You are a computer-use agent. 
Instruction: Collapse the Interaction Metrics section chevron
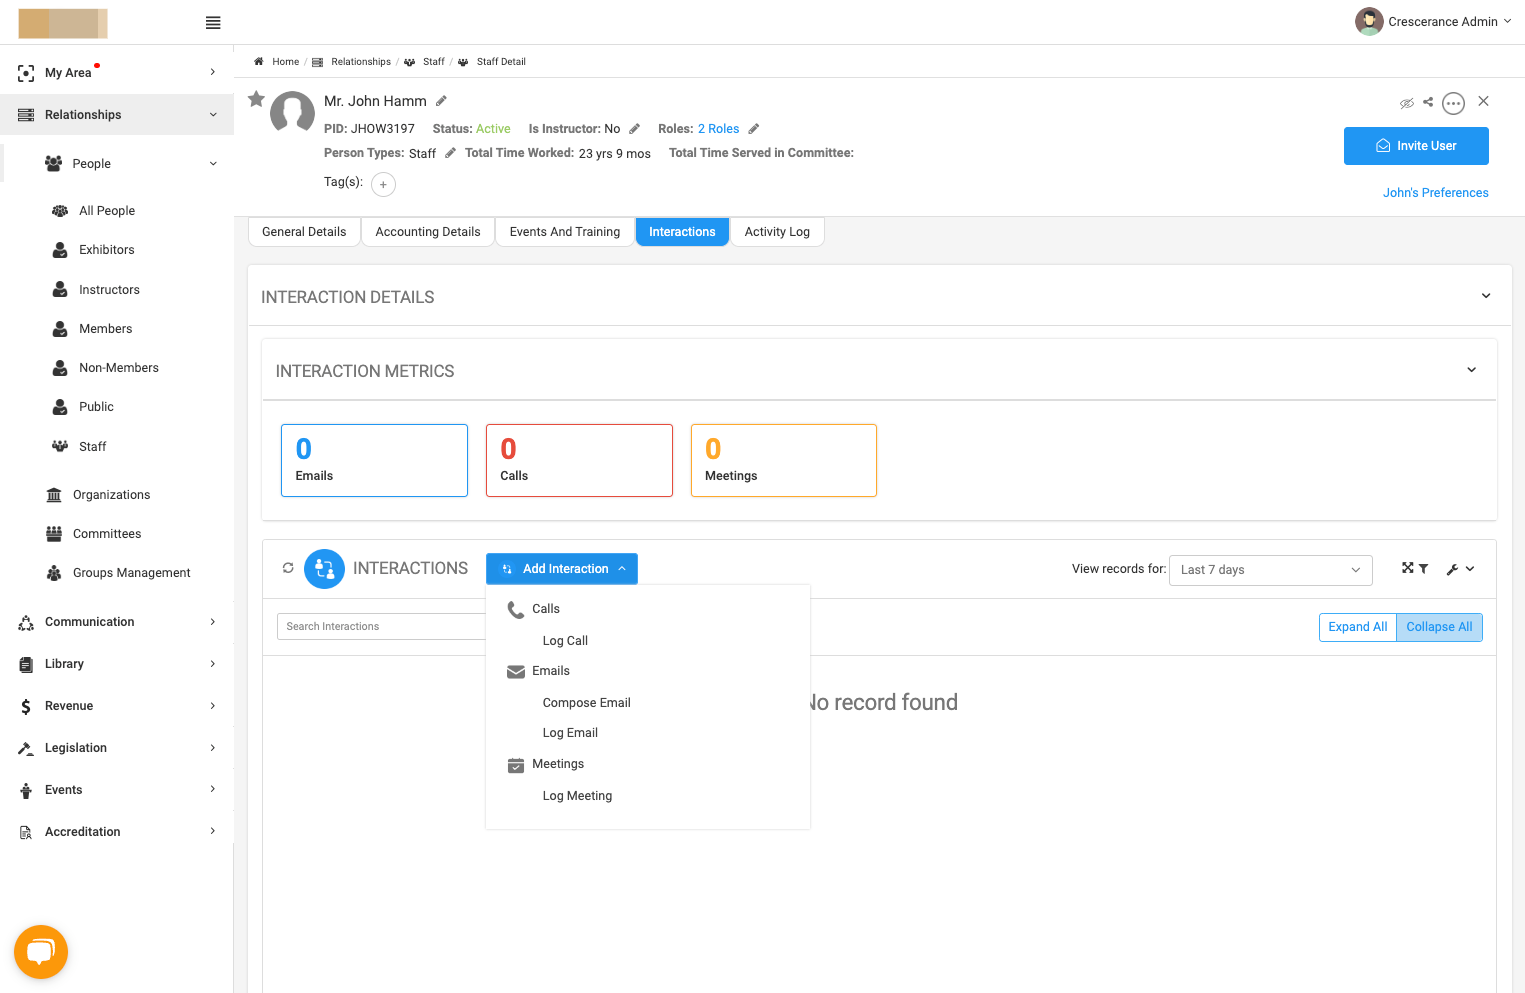(1472, 370)
